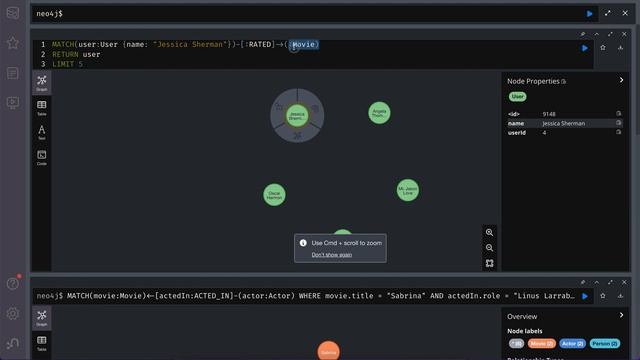Select the orange Sabrina node

(x=329, y=351)
